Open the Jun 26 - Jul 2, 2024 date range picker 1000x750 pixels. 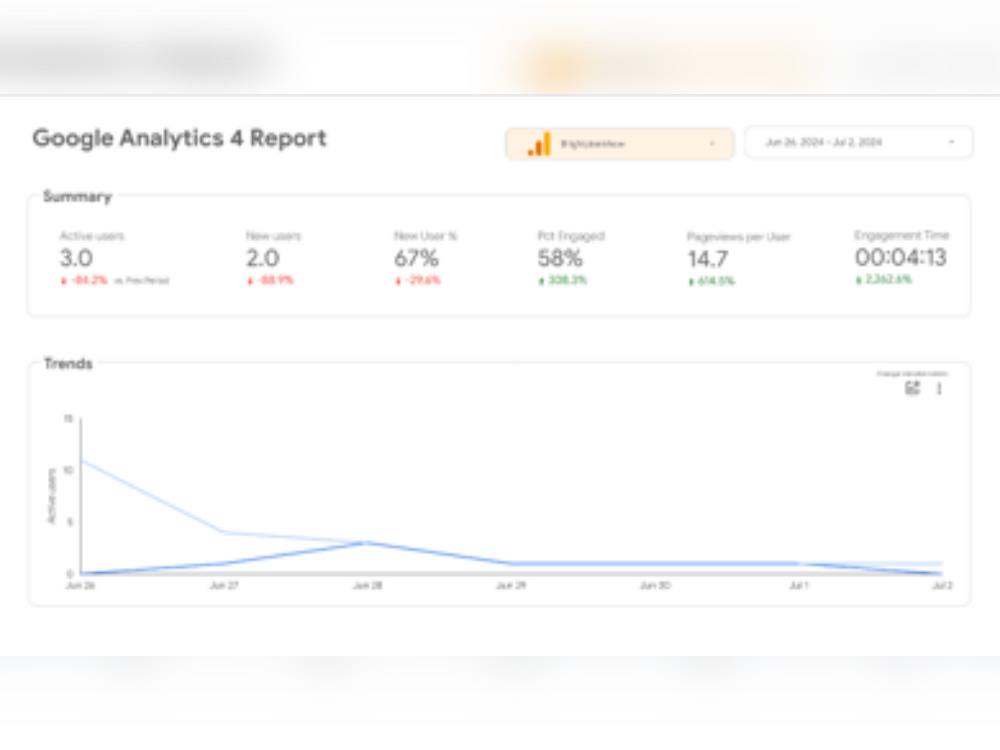(x=858, y=142)
